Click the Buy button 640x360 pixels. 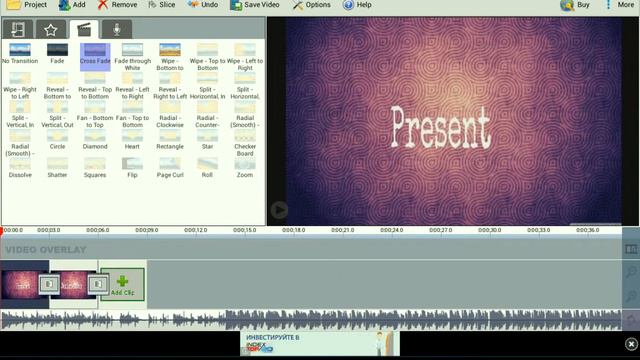[575, 5]
